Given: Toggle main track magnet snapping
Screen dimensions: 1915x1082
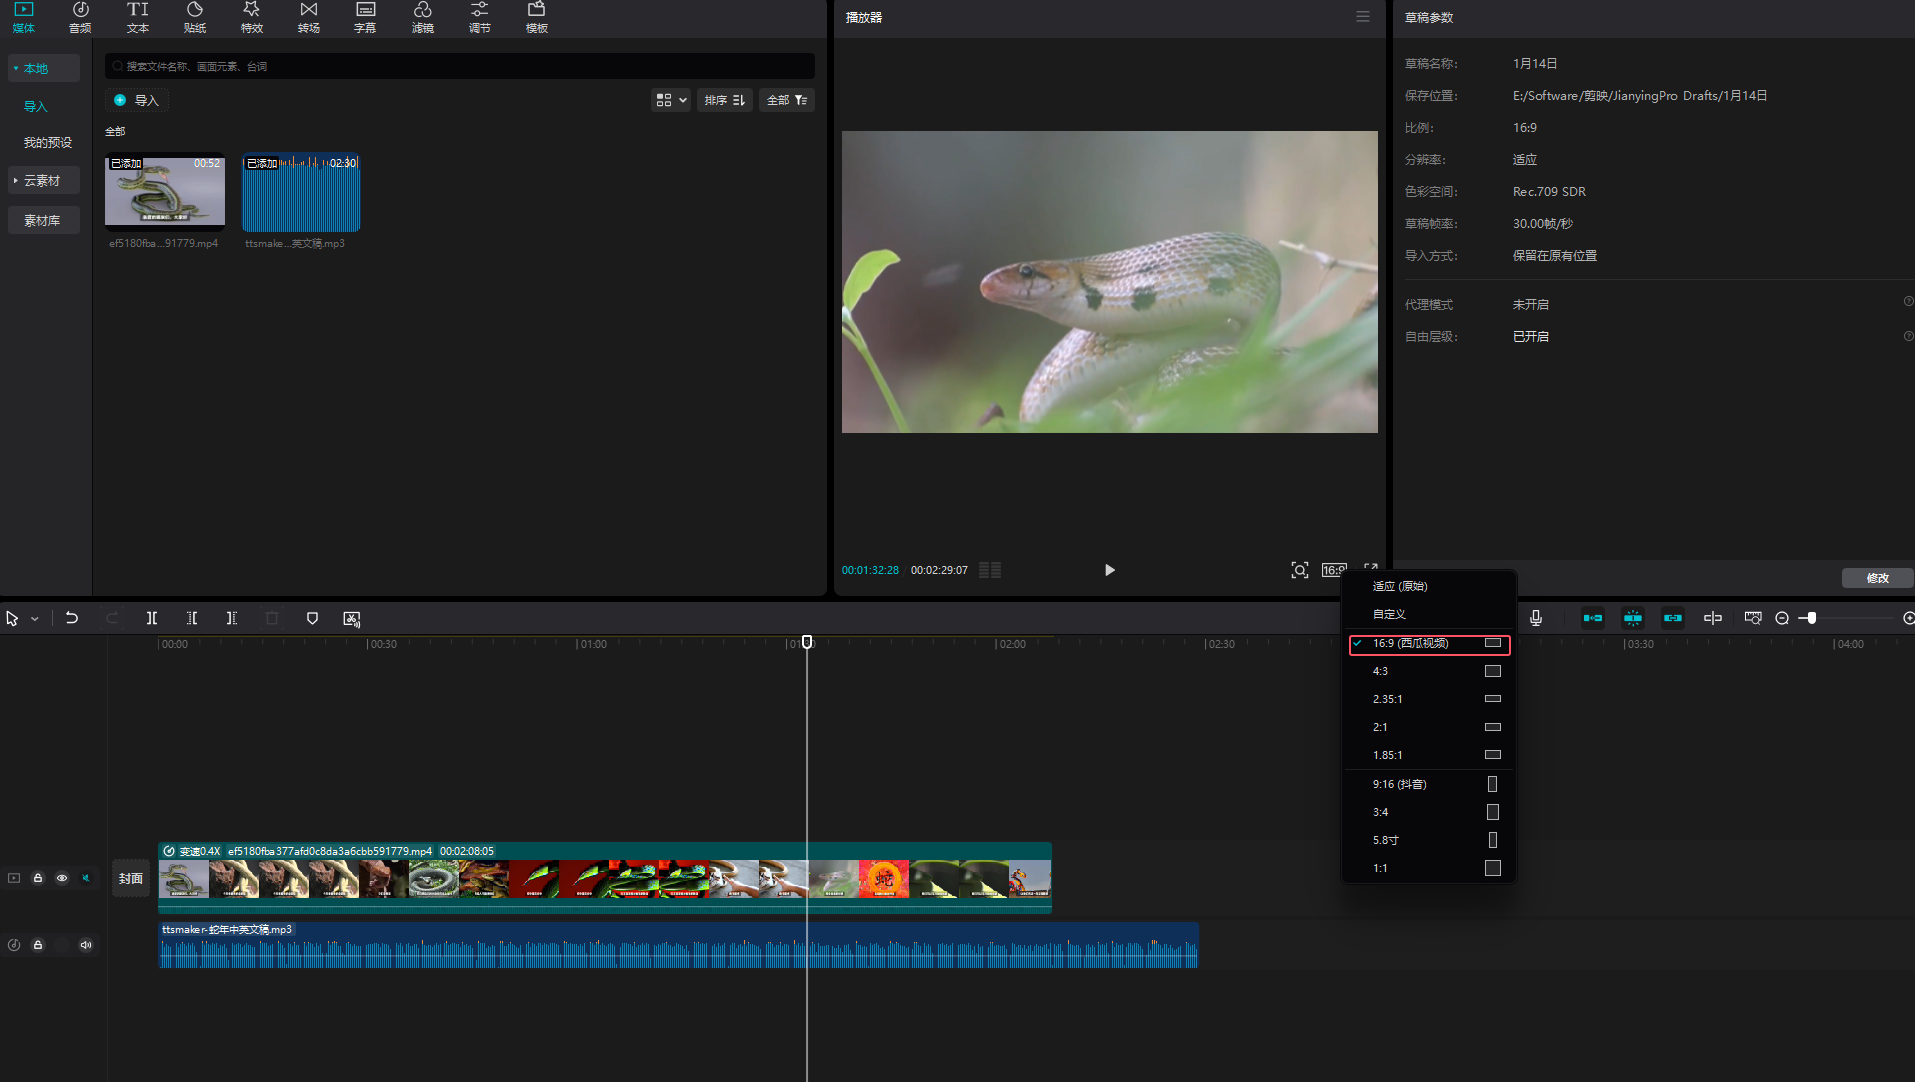Looking at the screenshot, I should [1593, 618].
